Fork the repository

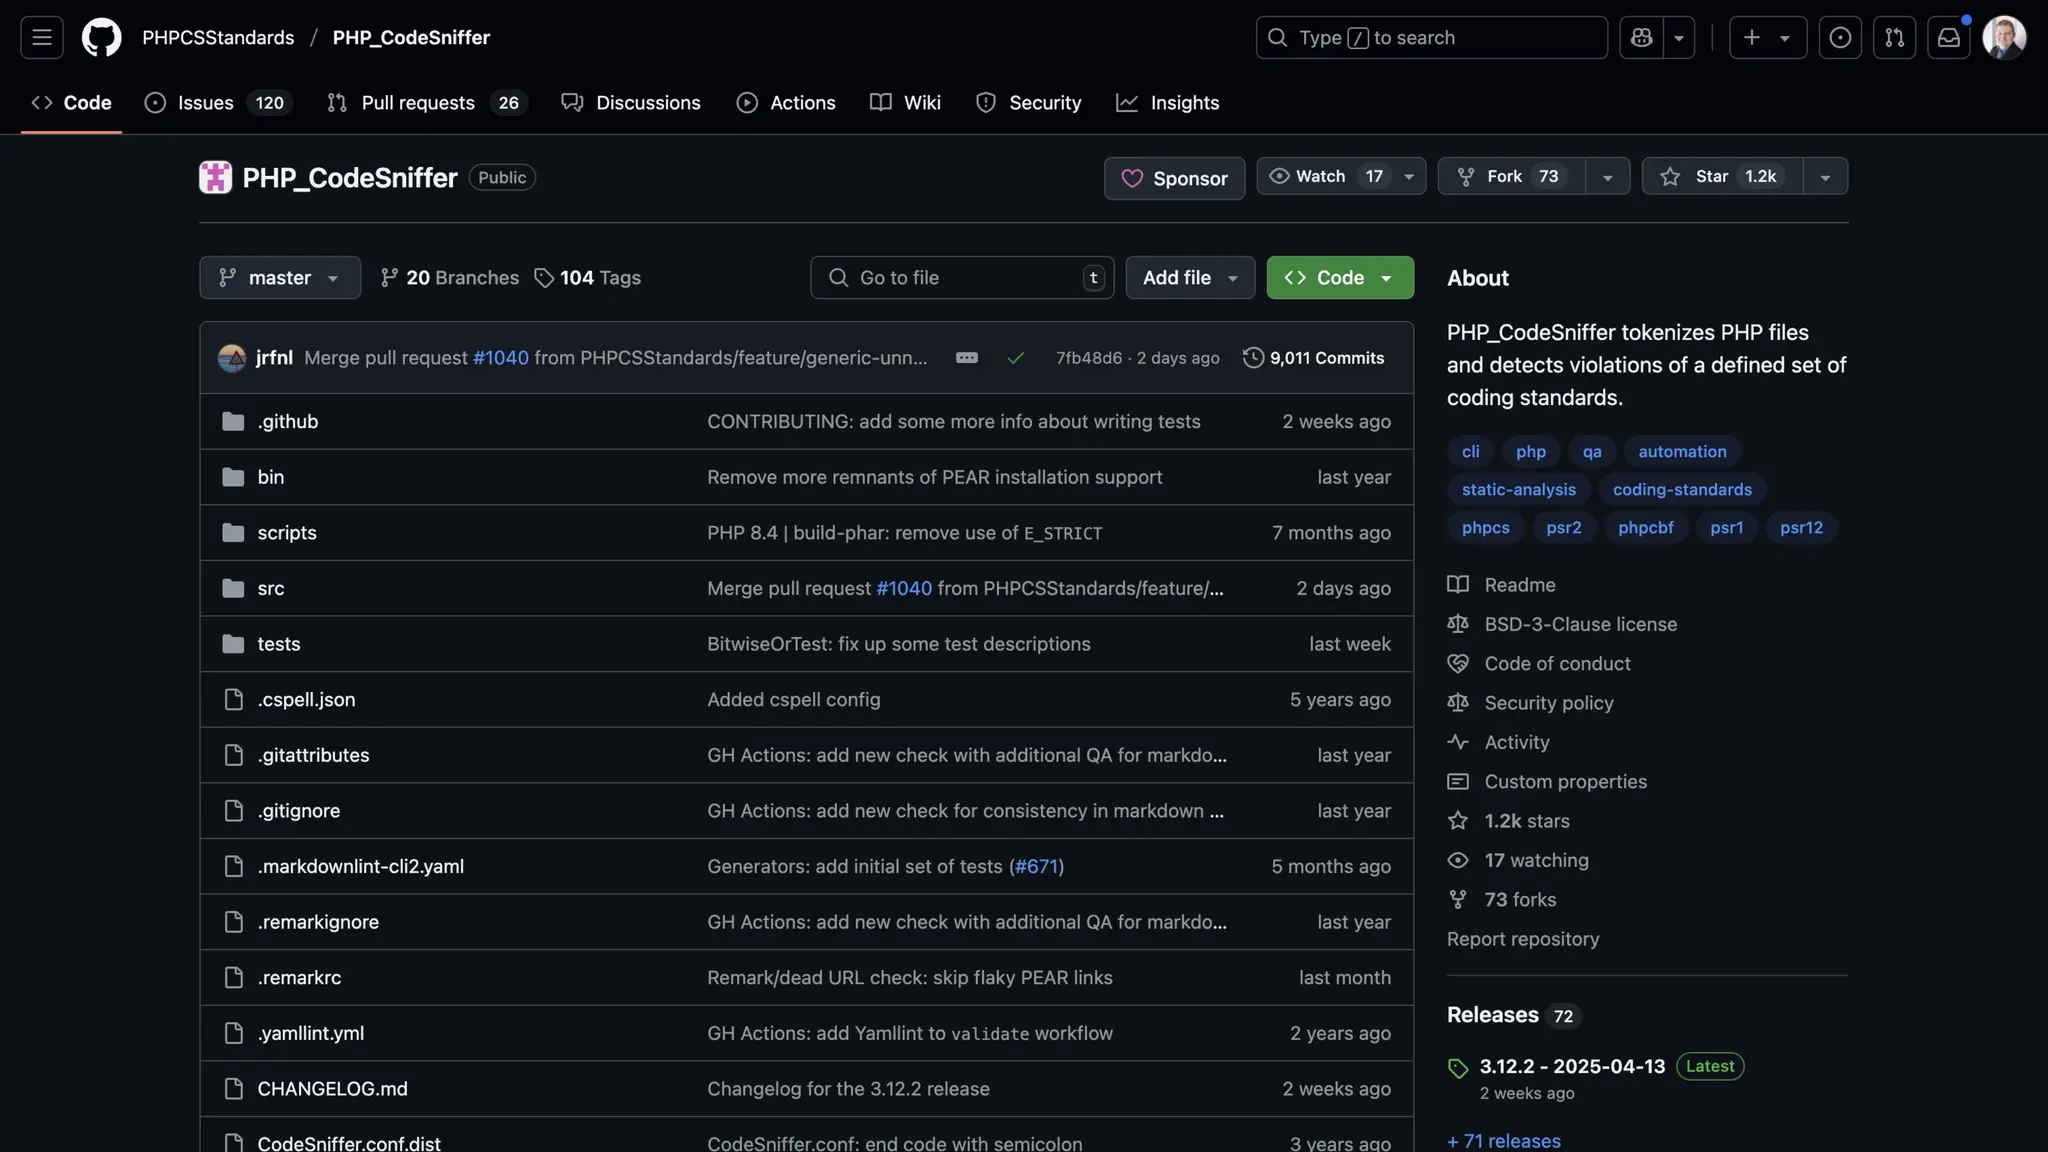(1511, 176)
